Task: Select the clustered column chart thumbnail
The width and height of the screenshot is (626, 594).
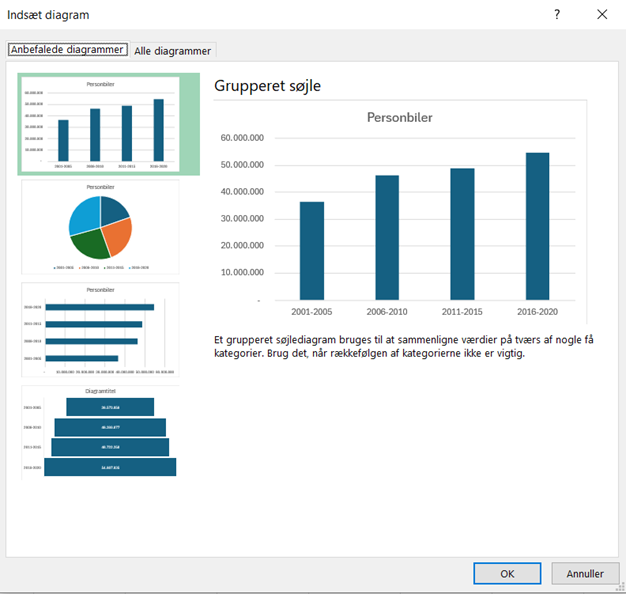Action: click(x=100, y=124)
